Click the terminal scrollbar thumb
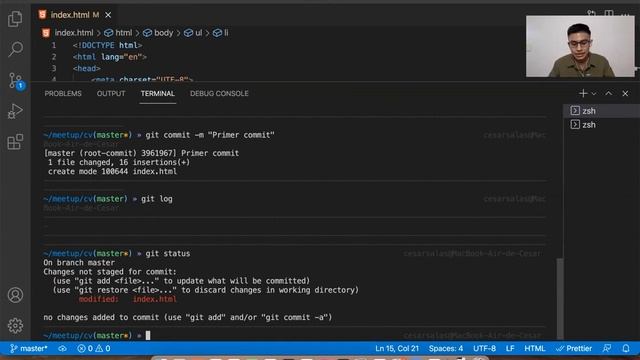Screen dimensions: 640x360 pos(560,299)
